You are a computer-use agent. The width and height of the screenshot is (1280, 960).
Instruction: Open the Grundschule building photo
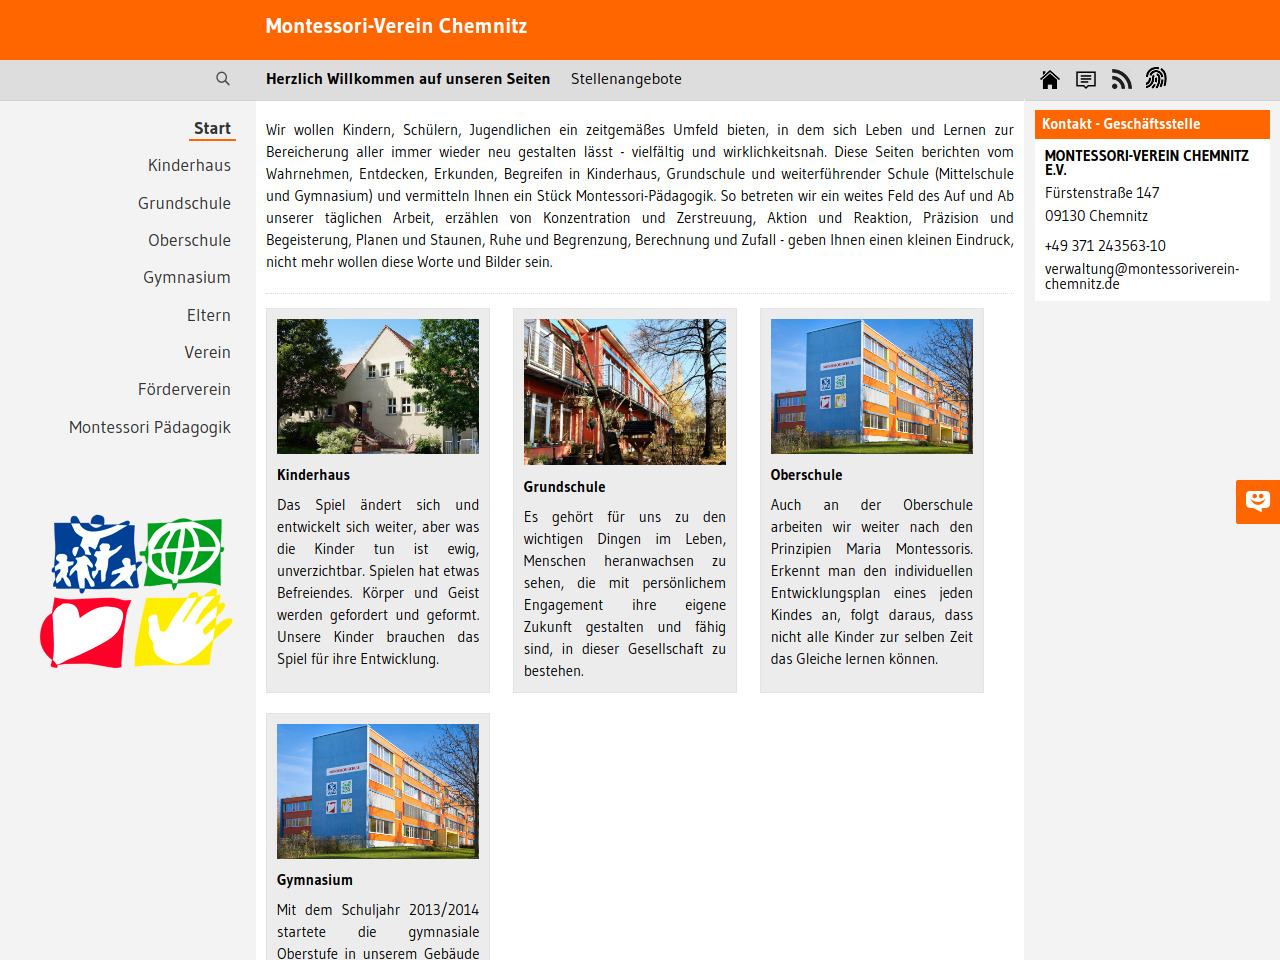(625, 392)
